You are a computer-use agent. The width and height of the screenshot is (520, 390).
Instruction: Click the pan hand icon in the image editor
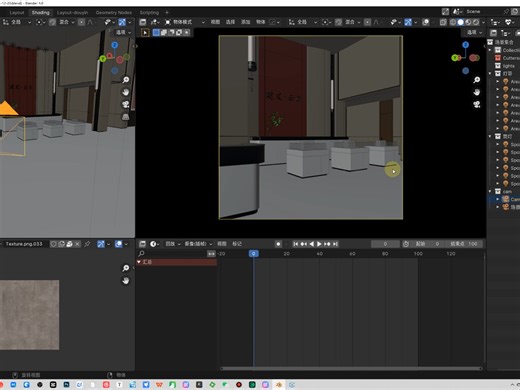125,281
